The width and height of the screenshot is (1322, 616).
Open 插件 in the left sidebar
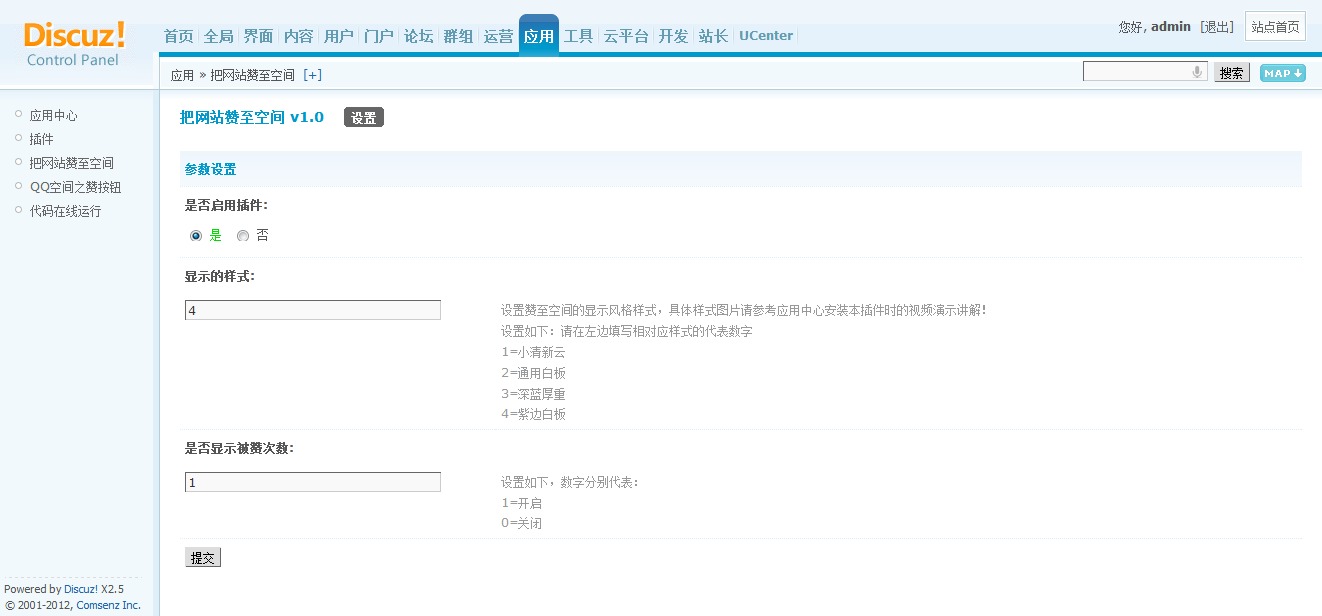pyautogui.click(x=41, y=139)
